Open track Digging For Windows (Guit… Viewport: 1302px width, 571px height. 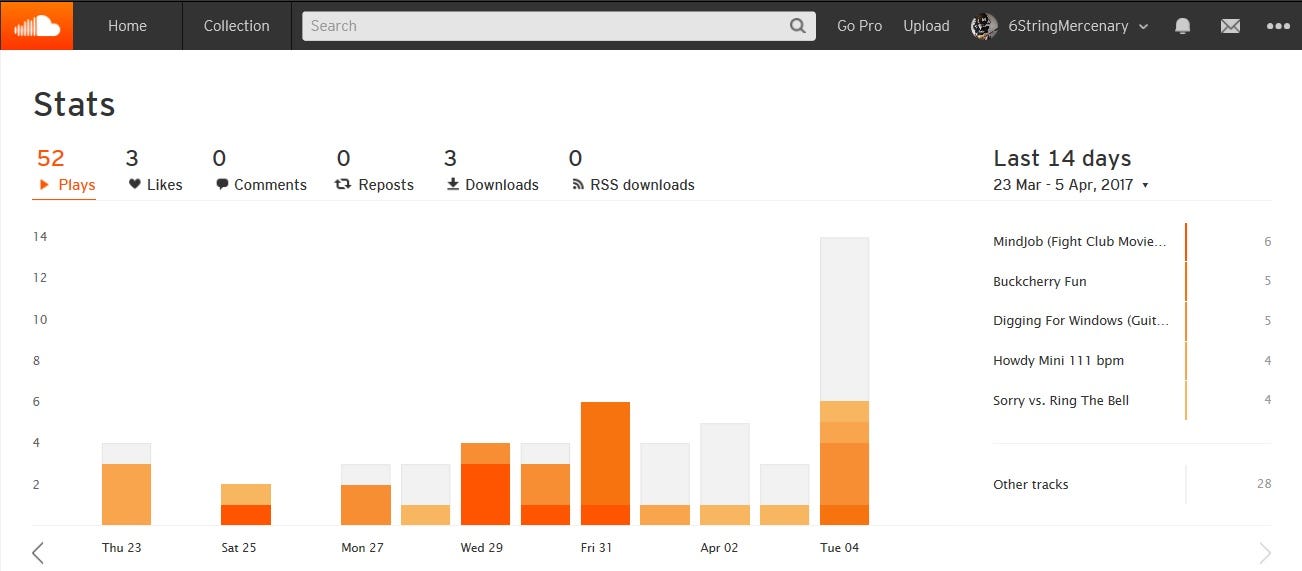(x=1080, y=321)
